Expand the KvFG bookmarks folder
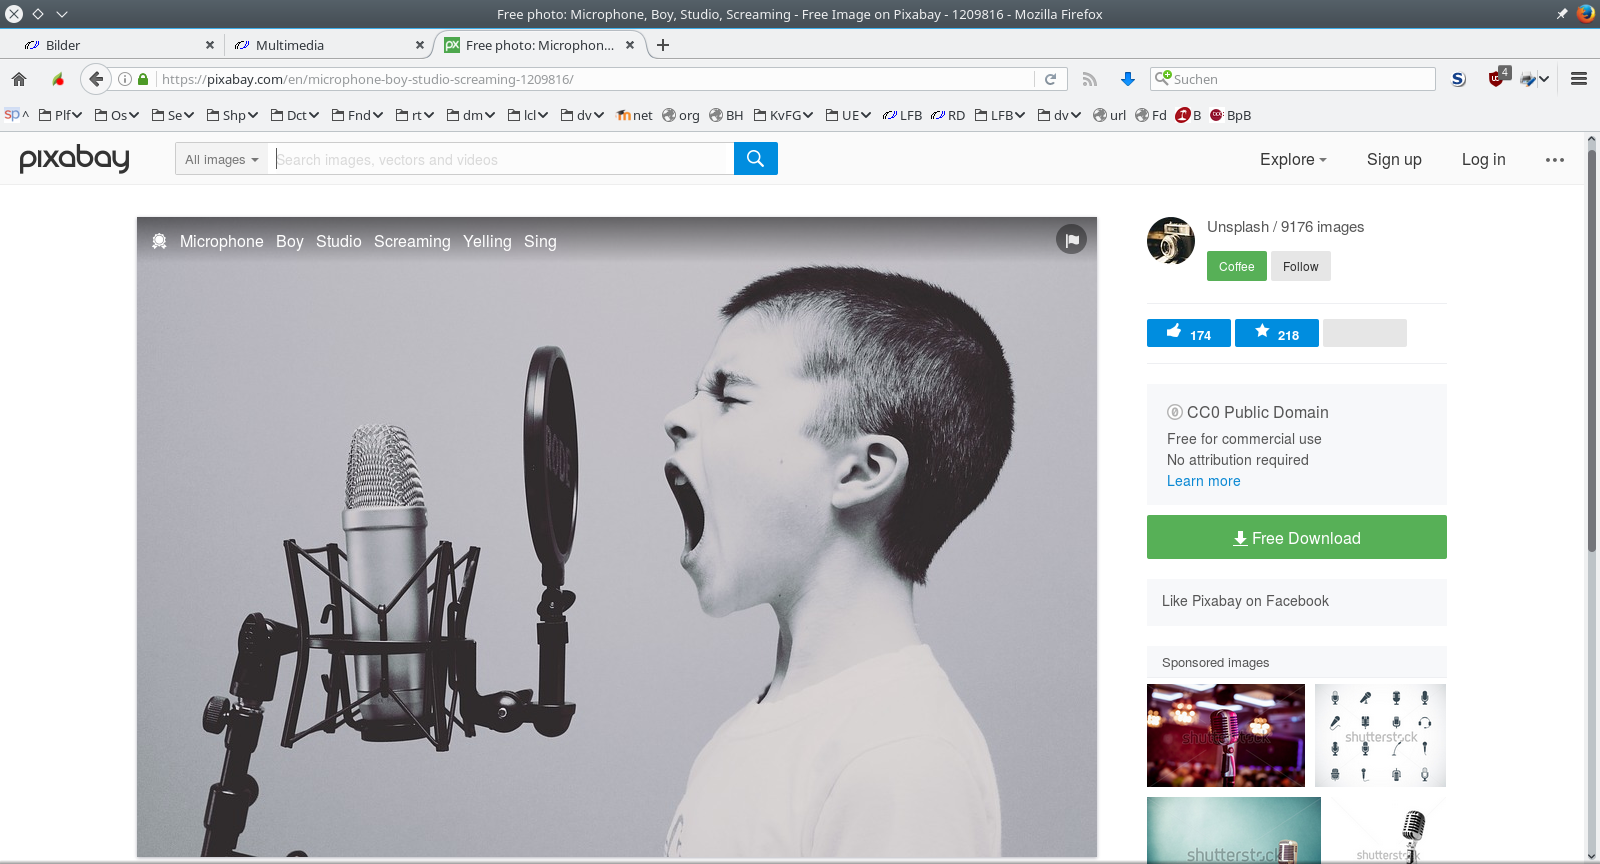The height and width of the screenshot is (864, 1600). (x=783, y=115)
